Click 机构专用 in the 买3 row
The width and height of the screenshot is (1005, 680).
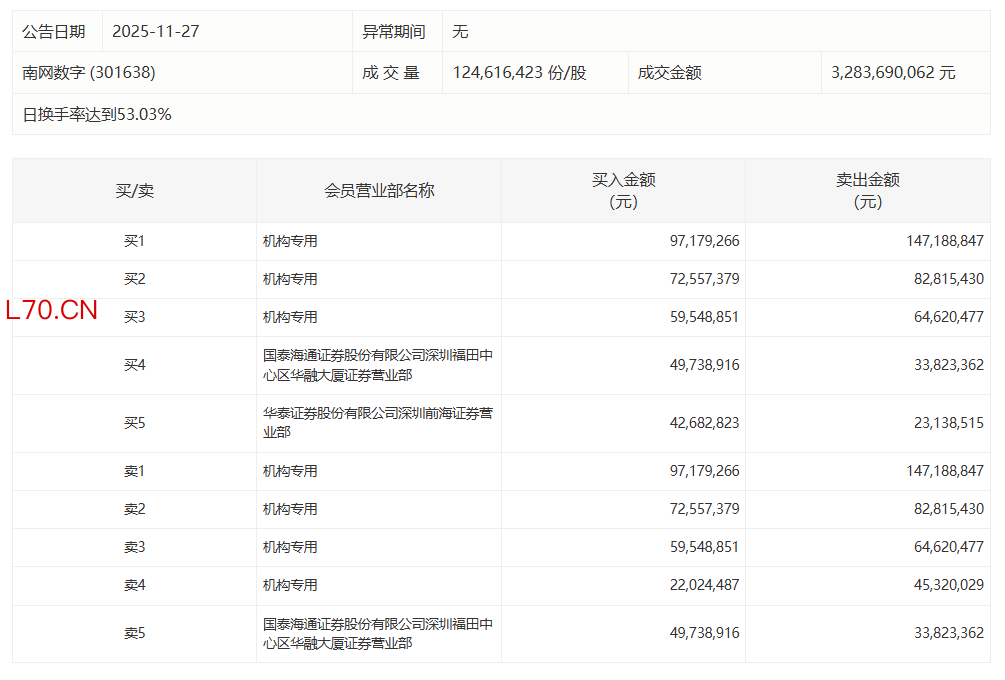click(x=290, y=317)
